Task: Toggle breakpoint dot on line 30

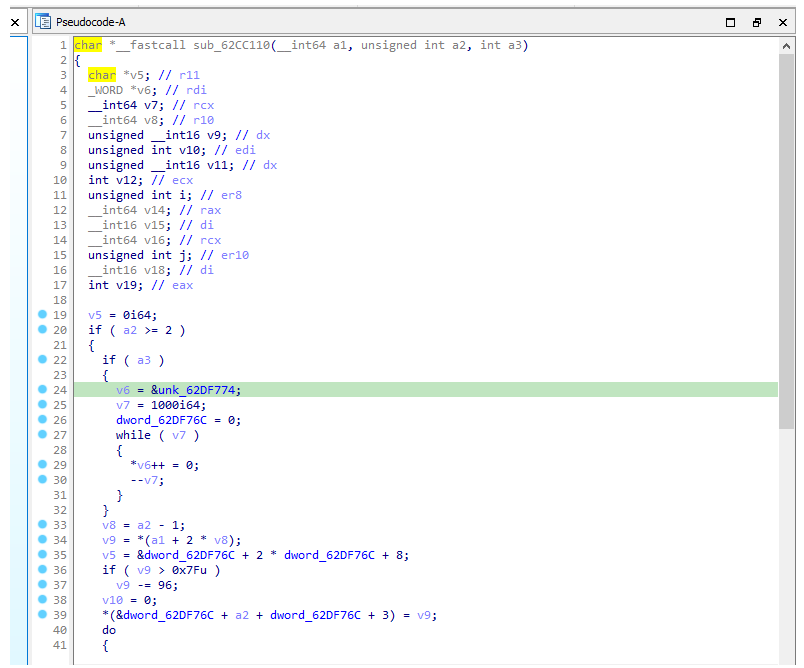Action: [43, 479]
